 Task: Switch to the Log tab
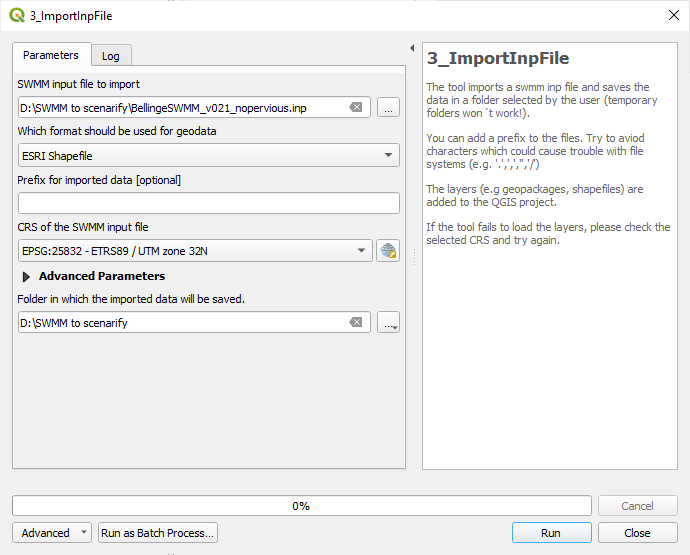(111, 56)
